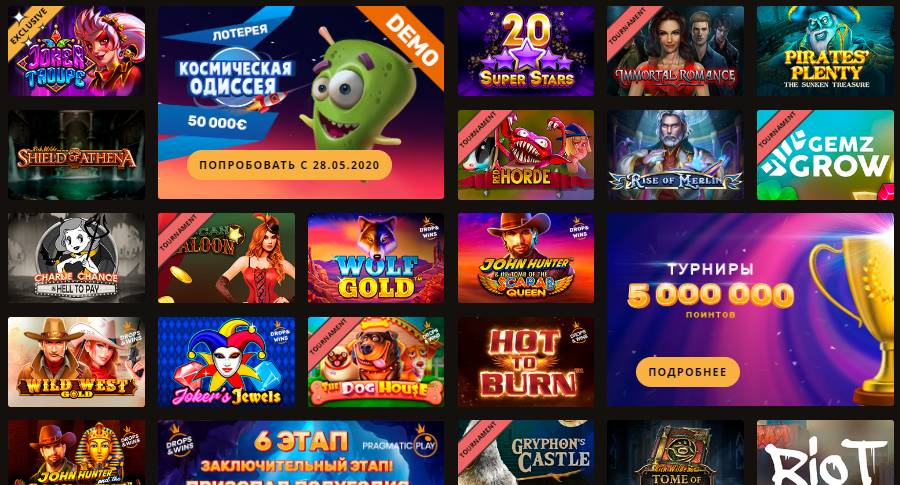The width and height of the screenshot is (900, 485).
Task: Launch Shield of Athena slot
Action: pos(76,155)
